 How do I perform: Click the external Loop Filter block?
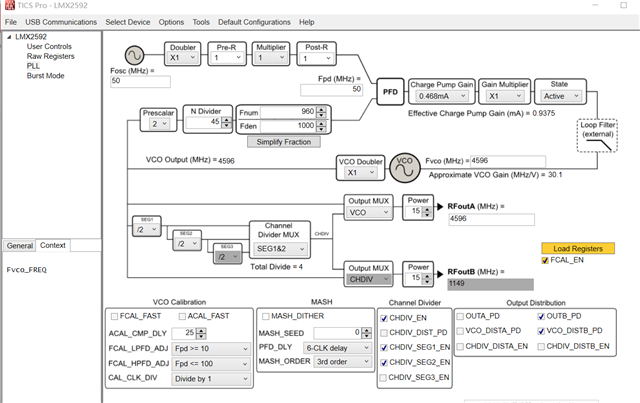point(597,136)
